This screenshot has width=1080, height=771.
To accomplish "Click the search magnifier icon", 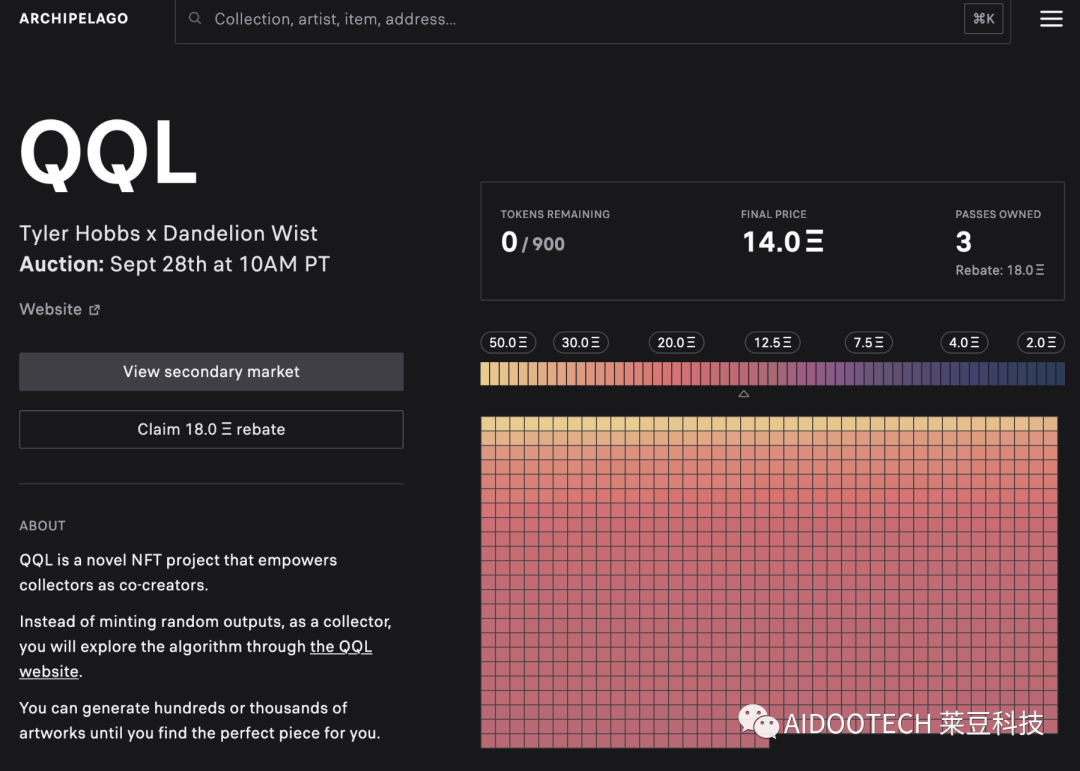I will [x=195, y=19].
